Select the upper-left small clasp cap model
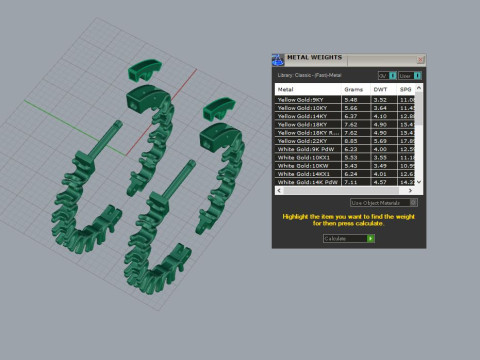The height and width of the screenshot is (360, 480). click(144, 70)
